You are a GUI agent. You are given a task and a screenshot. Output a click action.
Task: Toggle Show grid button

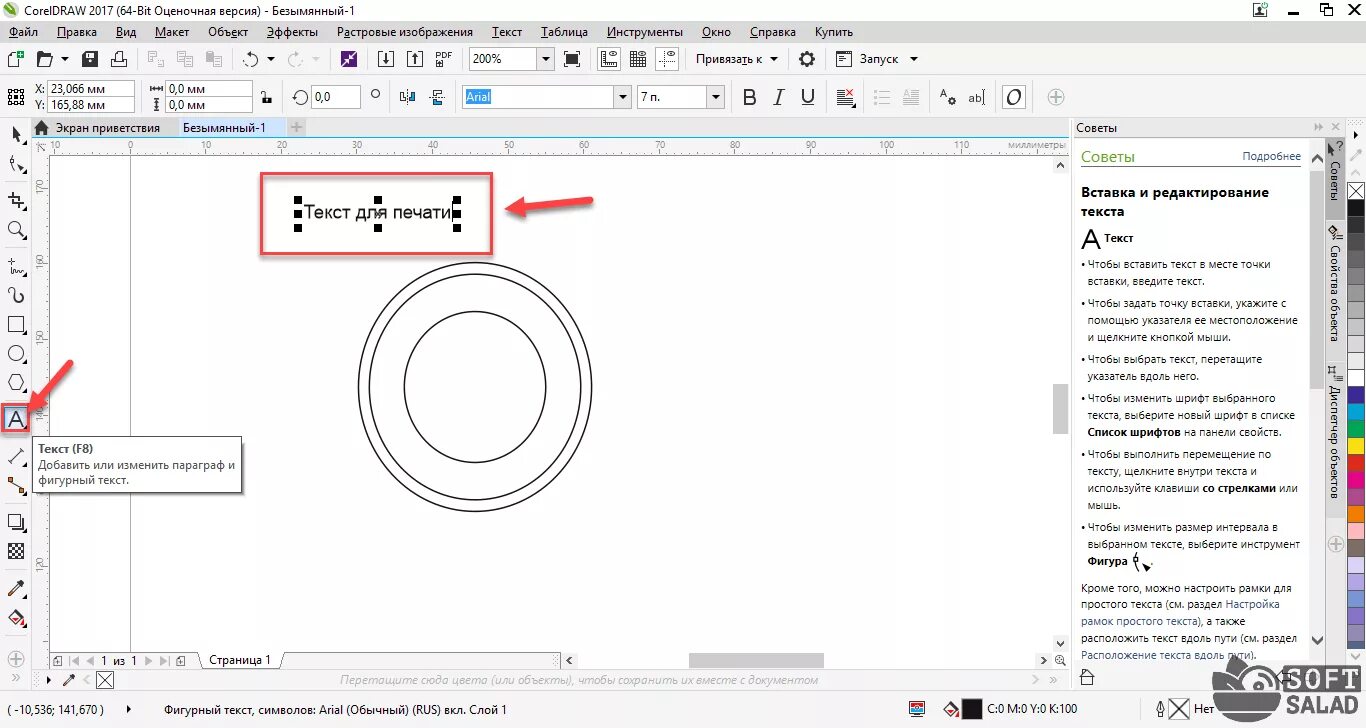click(639, 59)
